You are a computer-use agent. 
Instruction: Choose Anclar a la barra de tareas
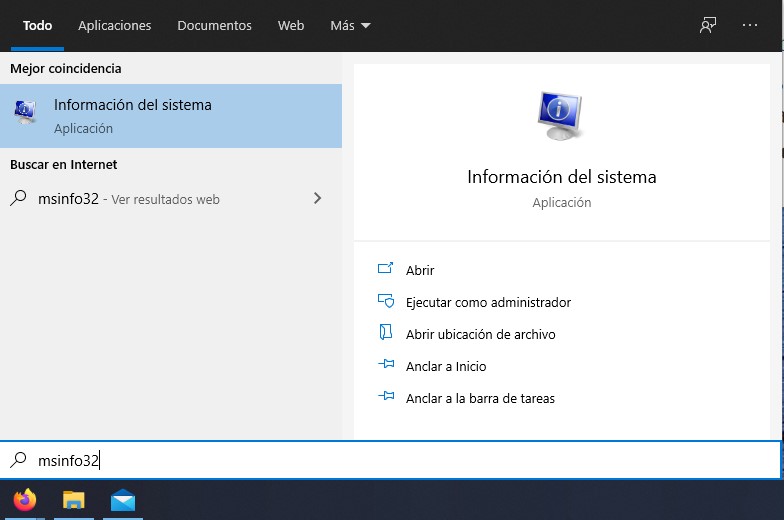tap(480, 398)
